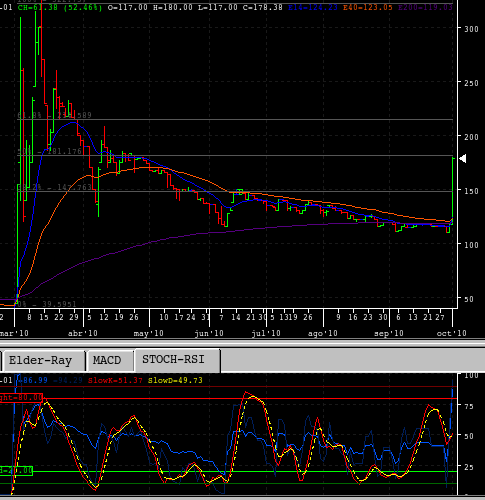Click the C=178.38 close value
Screen dimensions: 485x500
[263, 7]
